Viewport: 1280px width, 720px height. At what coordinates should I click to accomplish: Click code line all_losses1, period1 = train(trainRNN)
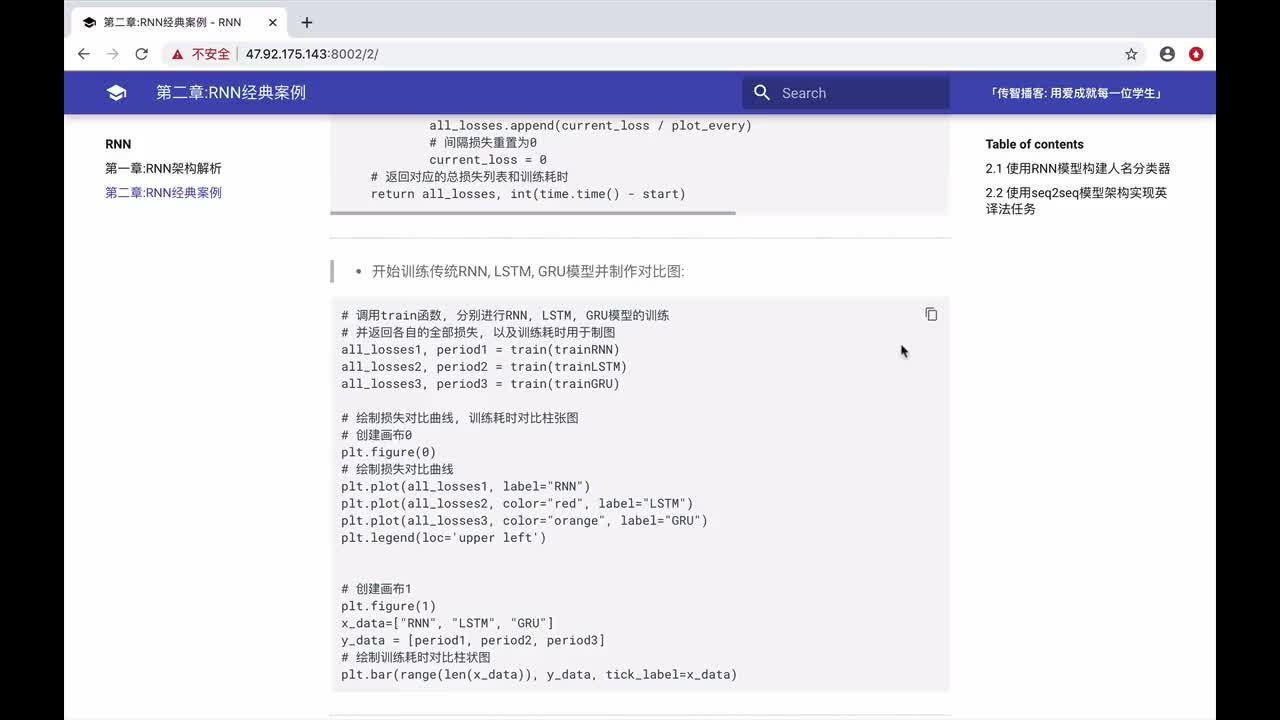point(480,349)
